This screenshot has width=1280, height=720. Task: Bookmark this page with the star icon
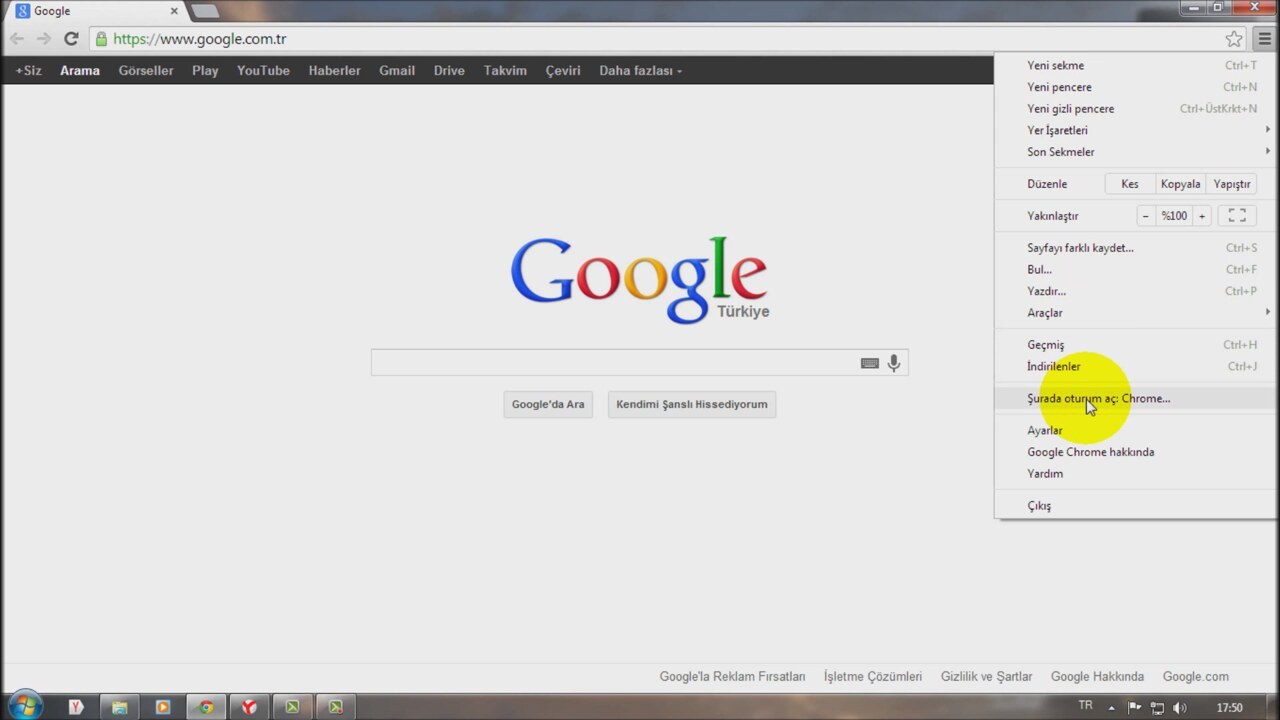pyautogui.click(x=1234, y=39)
